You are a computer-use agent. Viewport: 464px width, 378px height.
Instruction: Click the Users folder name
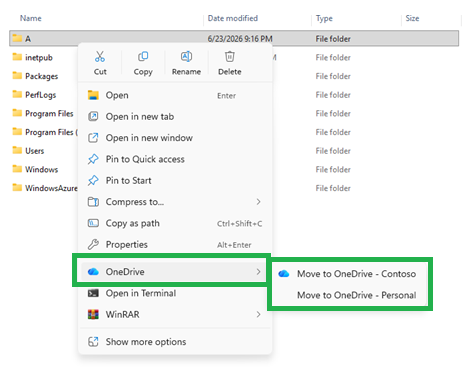pyautogui.click(x=35, y=151)
